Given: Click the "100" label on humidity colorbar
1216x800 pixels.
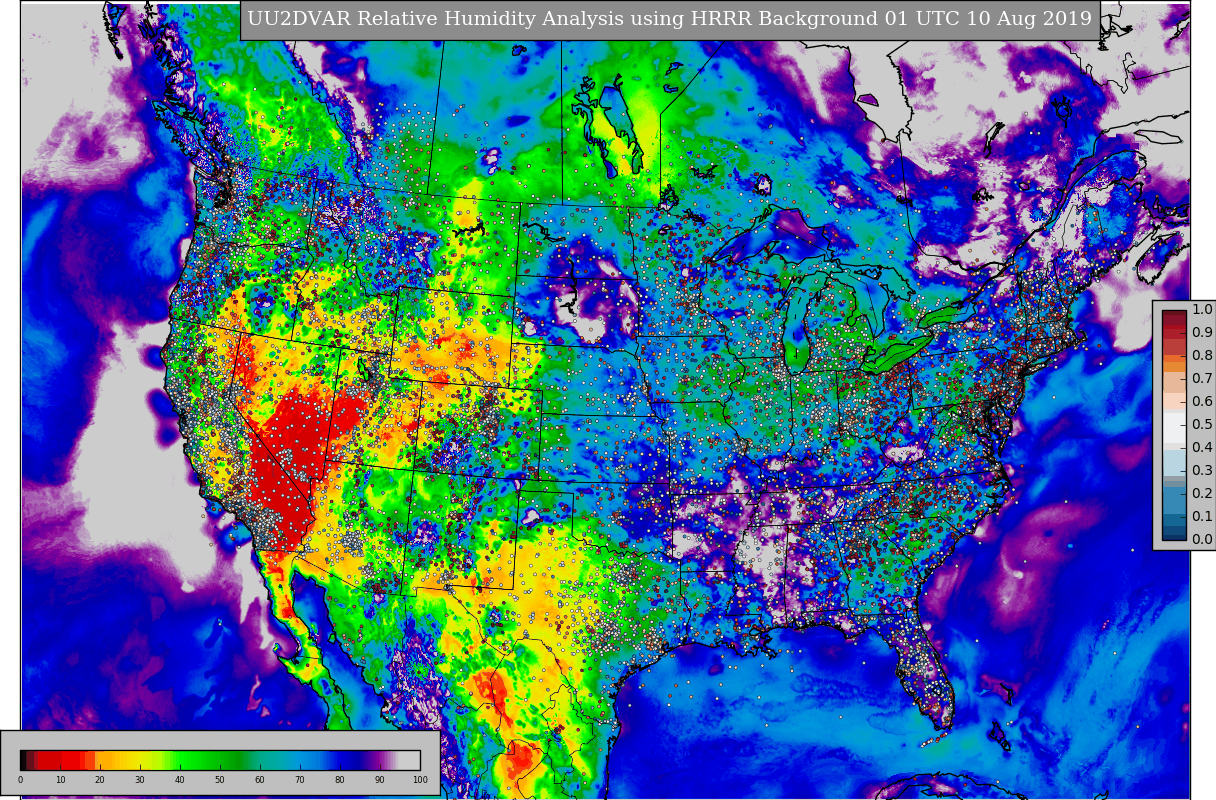Looking at the screenshot, I should (420, 780).
